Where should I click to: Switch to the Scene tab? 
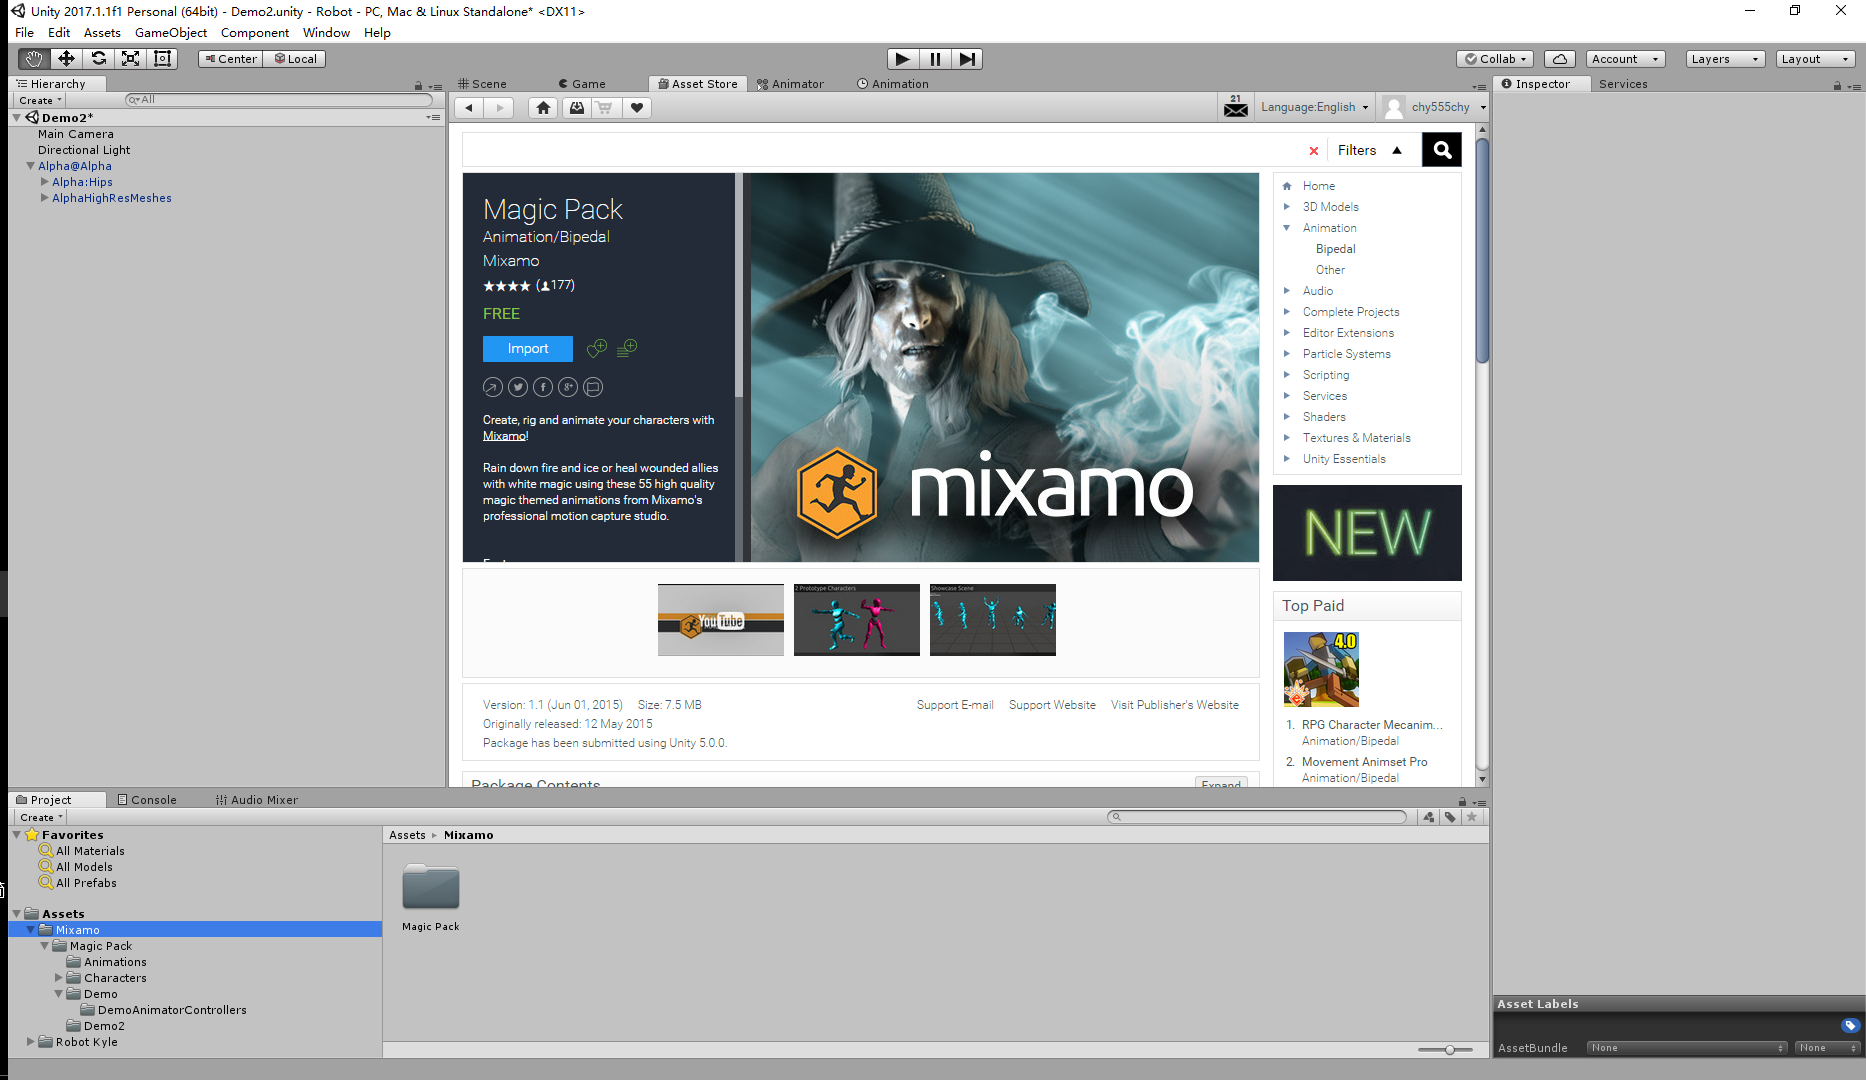[x=482, y=84]
